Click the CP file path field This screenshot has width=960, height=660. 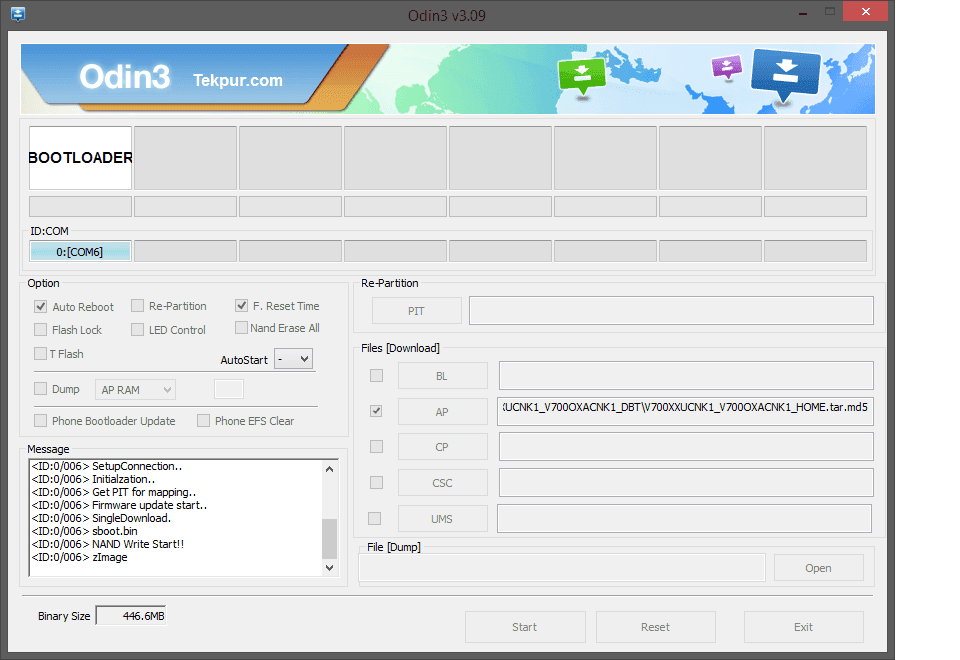pyautogui.click(x=686, y=447)
